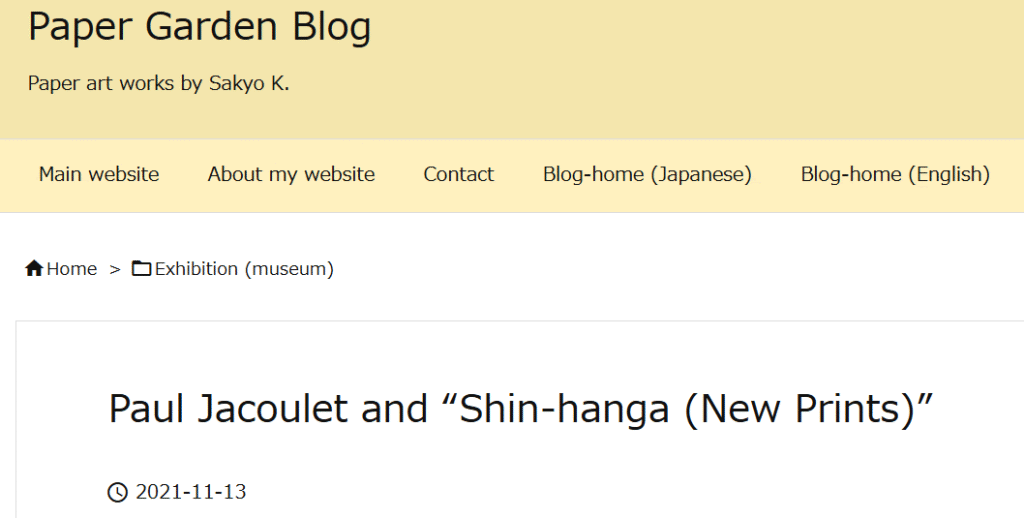The height and width of the screenshot is (518, 1024).
Task: Click the 2021-11-13 publish date
Action: (x=191, y=492)
